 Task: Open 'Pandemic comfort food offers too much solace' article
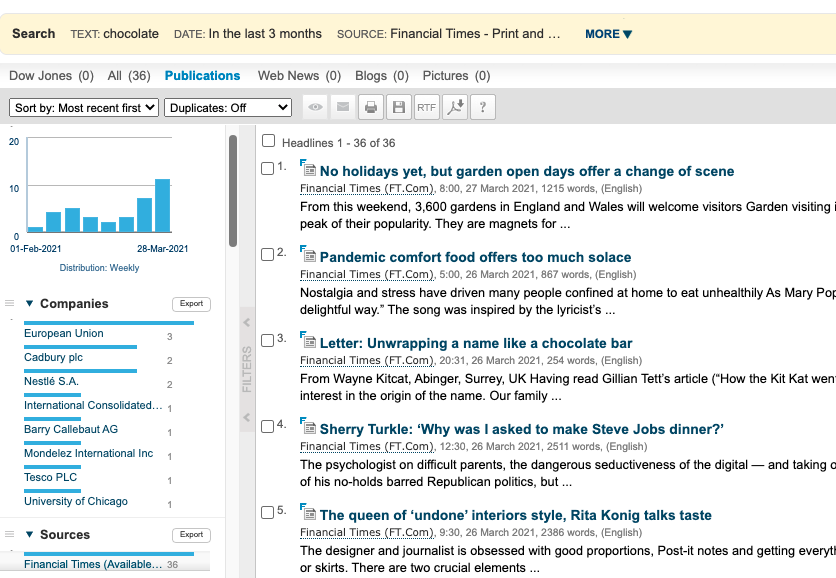(475, 257)
